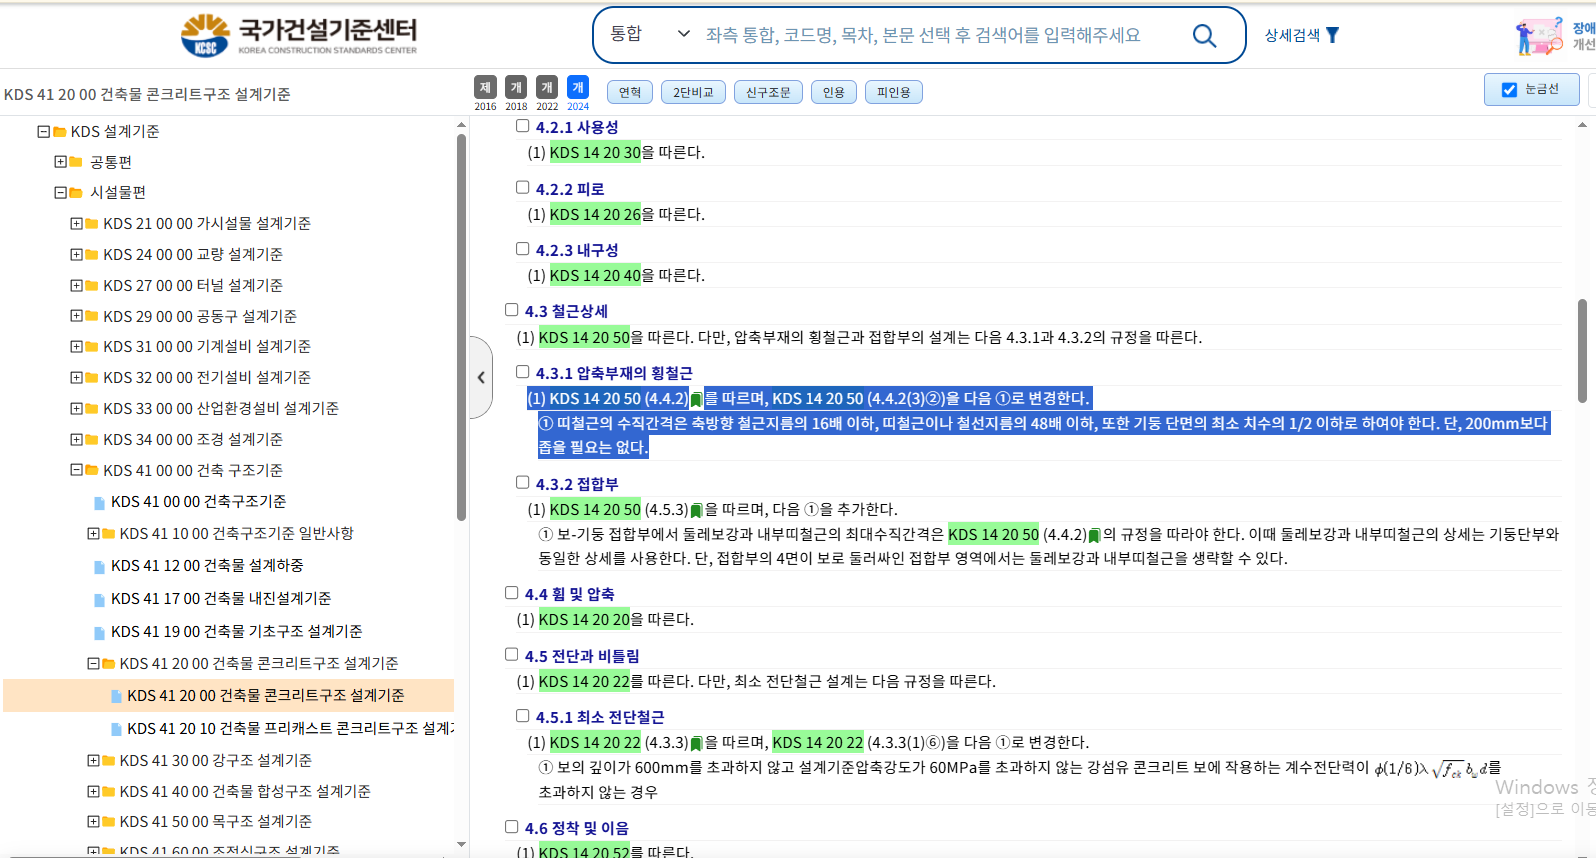Select the 2024 revision version icon
The width and height of the screenshot is (1596, 858).
coord(578,88)
